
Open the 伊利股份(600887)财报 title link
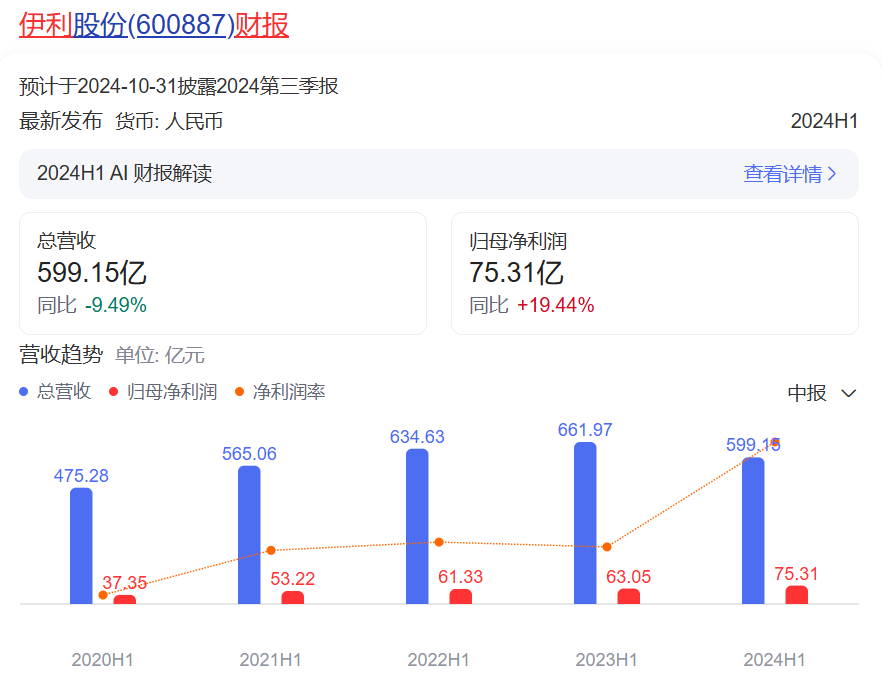point(154,25)
